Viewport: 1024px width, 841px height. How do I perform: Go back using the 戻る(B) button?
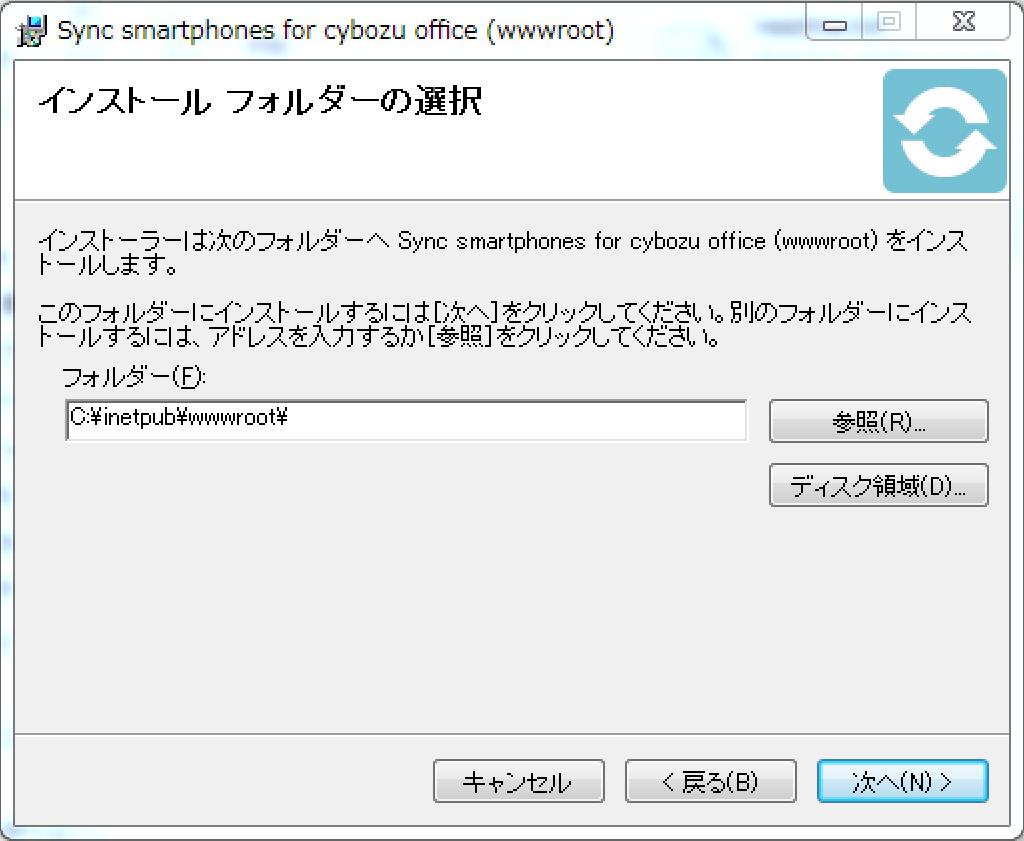point(710,782)
